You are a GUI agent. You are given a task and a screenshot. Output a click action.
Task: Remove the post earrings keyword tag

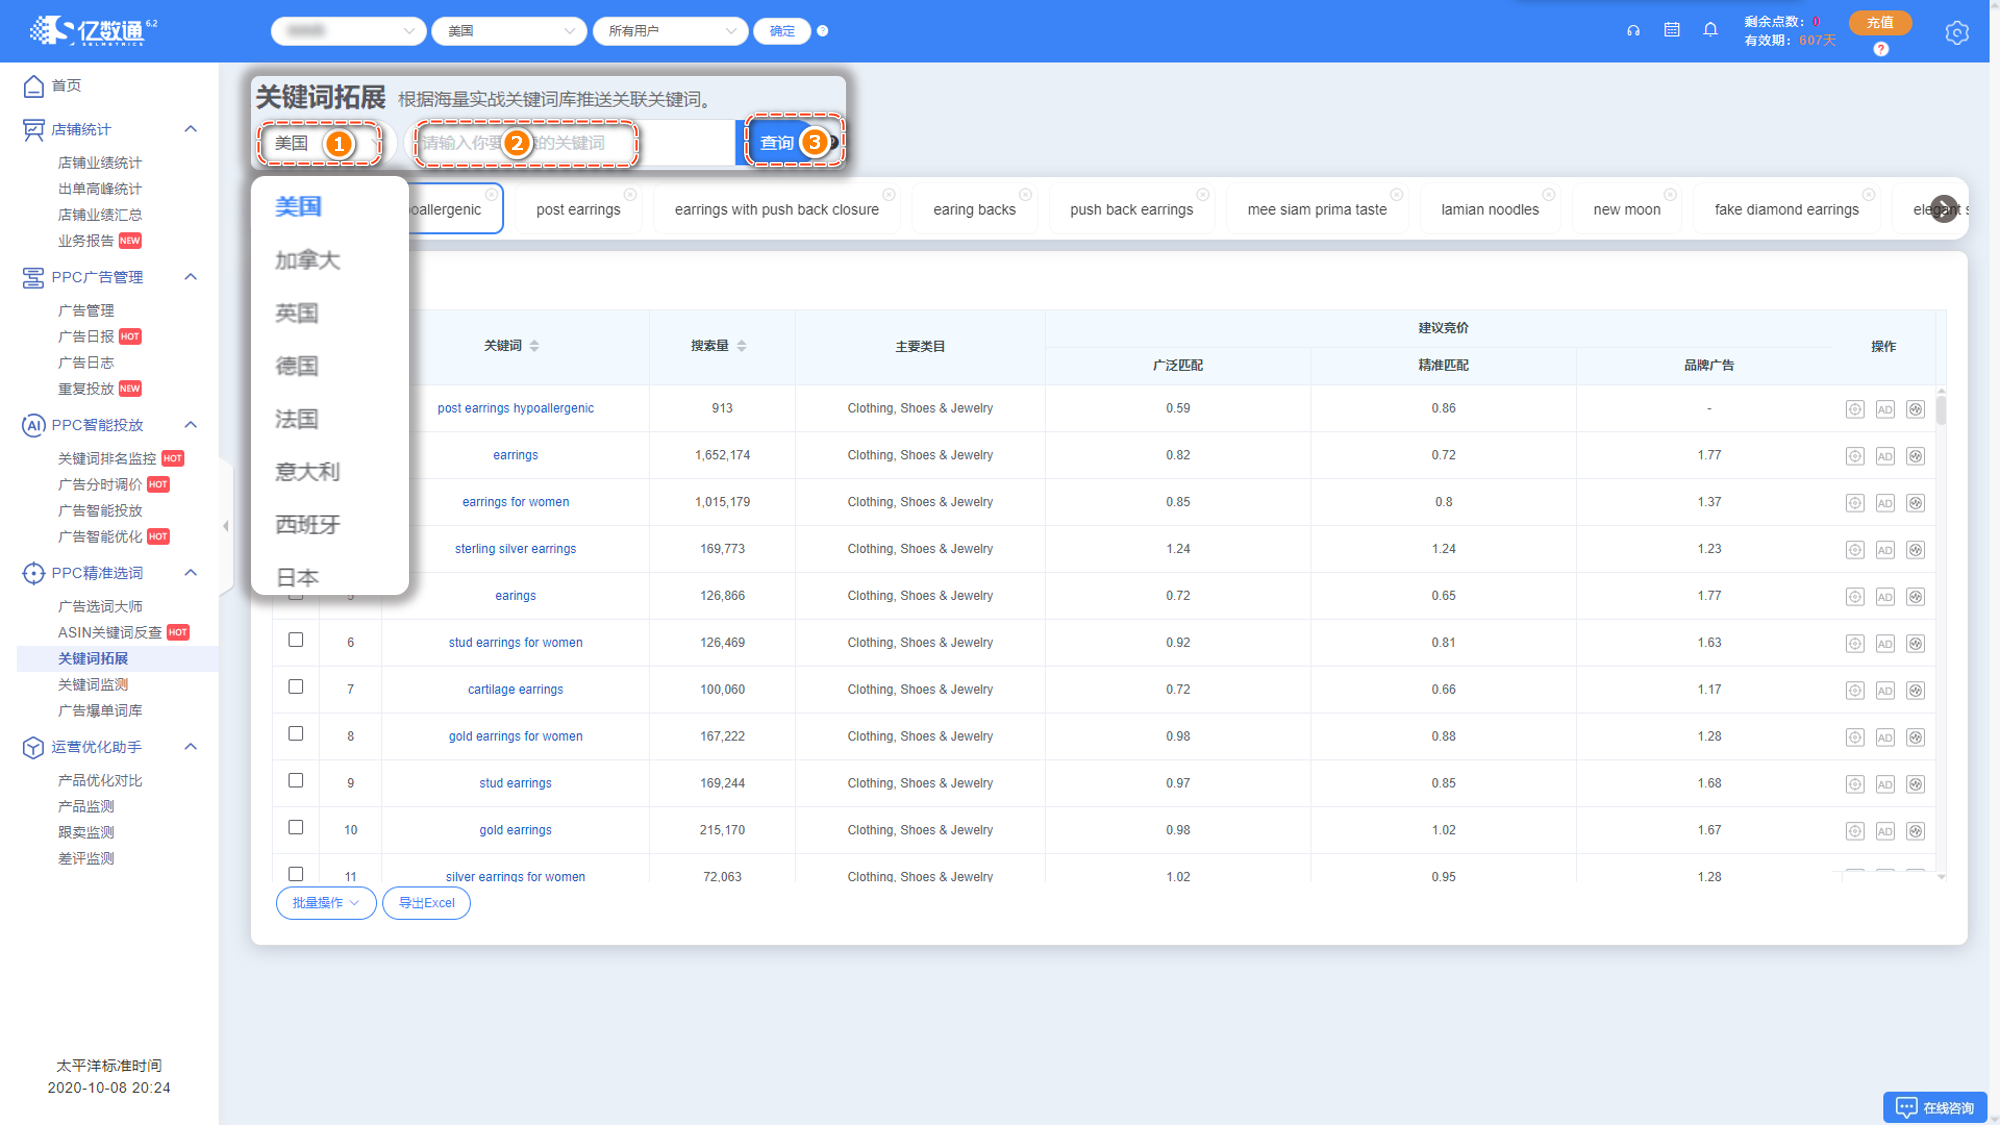point(630,194)
